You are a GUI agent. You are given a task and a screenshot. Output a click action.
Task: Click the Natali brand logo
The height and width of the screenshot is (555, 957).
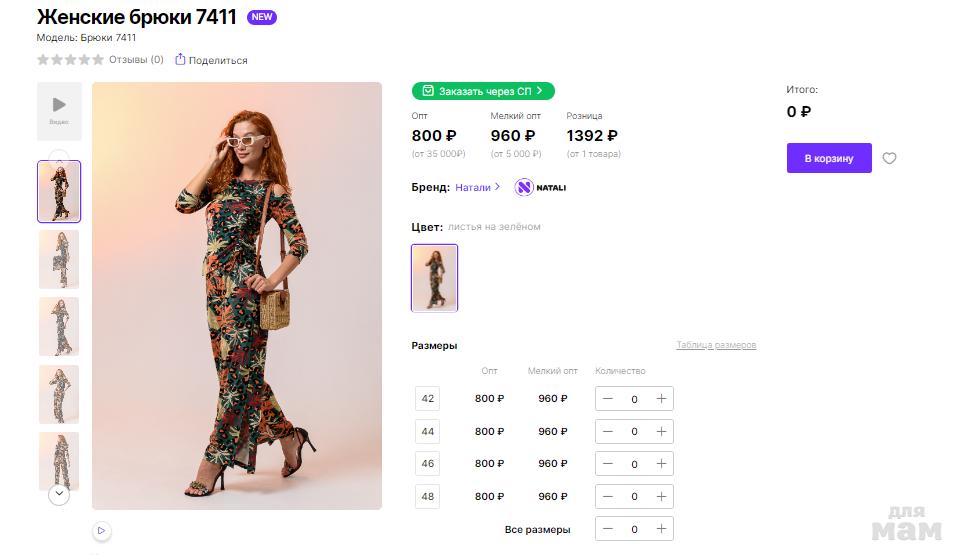pos(540,187)
